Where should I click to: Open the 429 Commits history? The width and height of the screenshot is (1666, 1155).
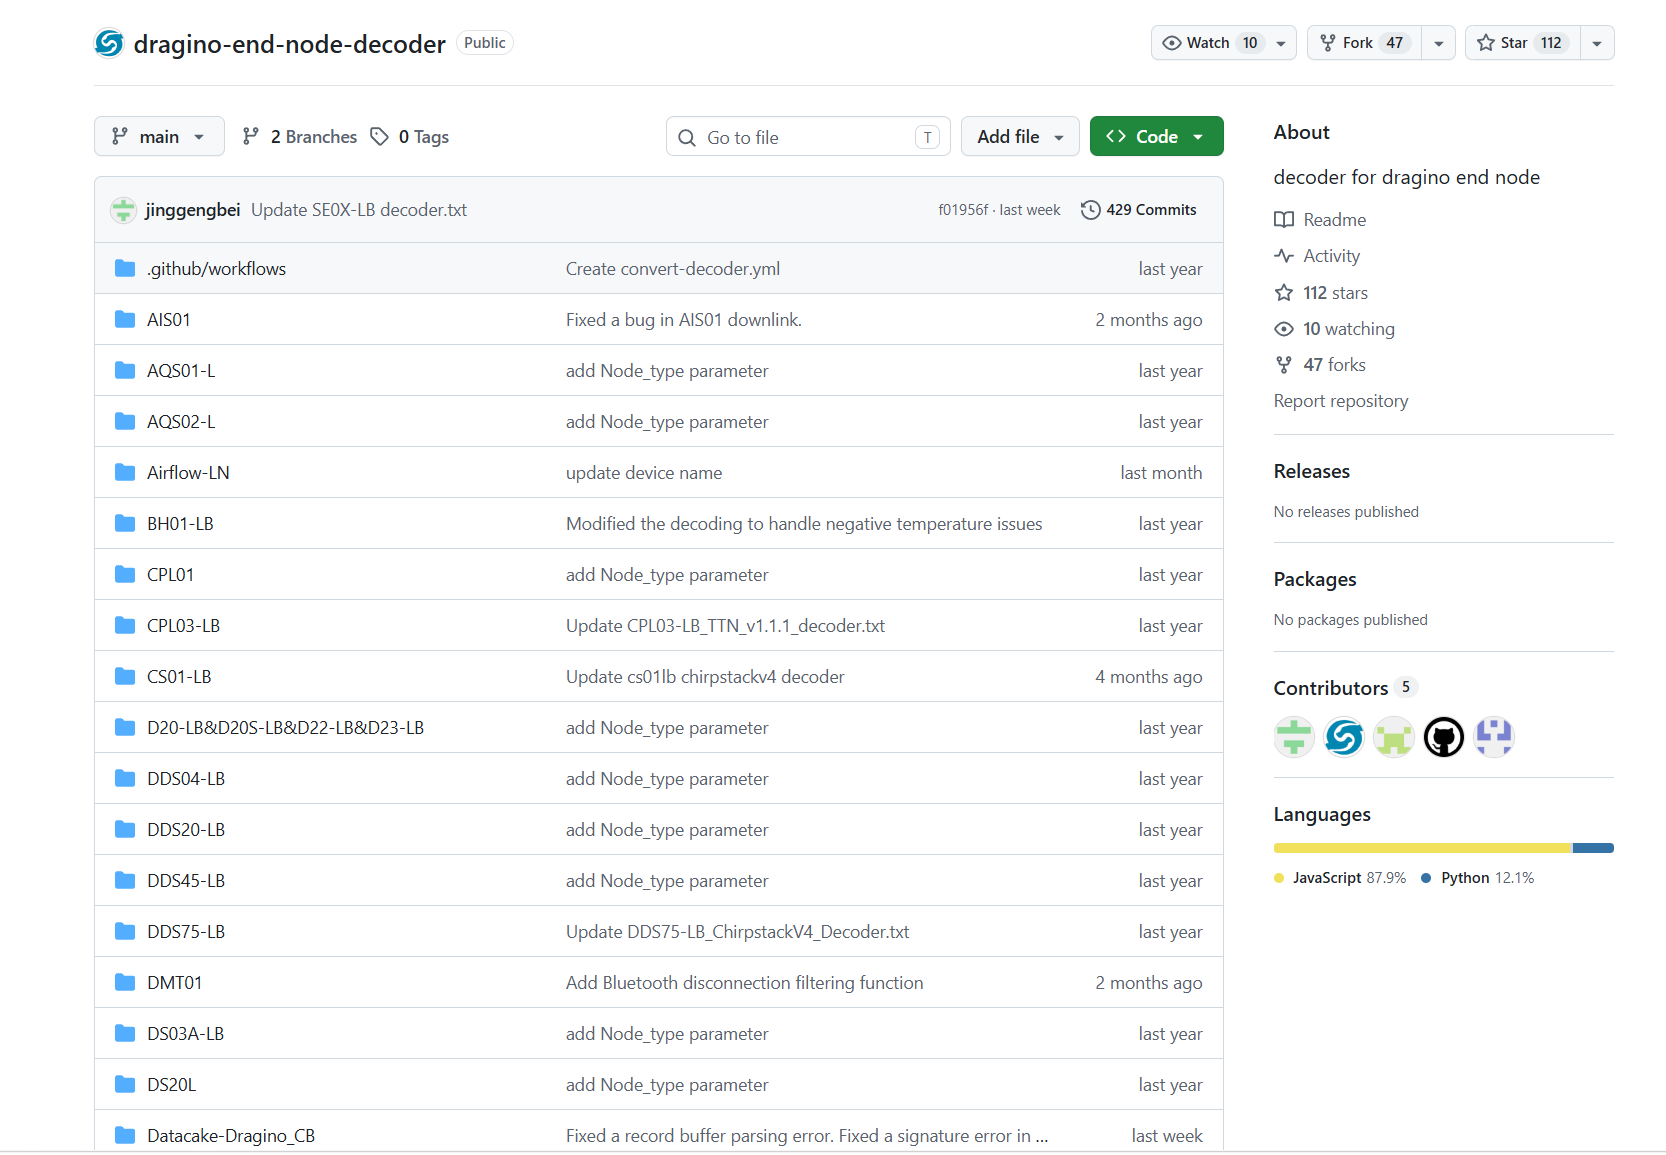(x=1139, y=210)
